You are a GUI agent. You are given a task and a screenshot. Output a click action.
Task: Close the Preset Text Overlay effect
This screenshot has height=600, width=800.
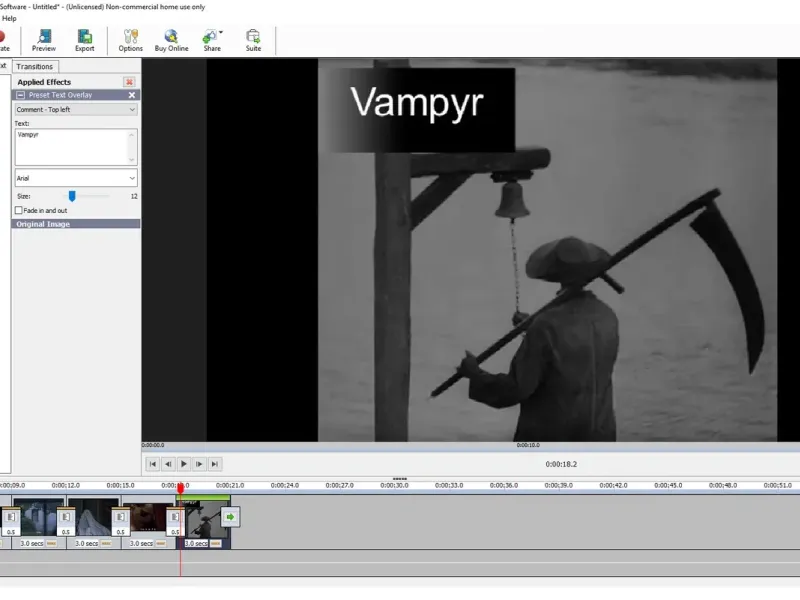[x=132, y=95]
